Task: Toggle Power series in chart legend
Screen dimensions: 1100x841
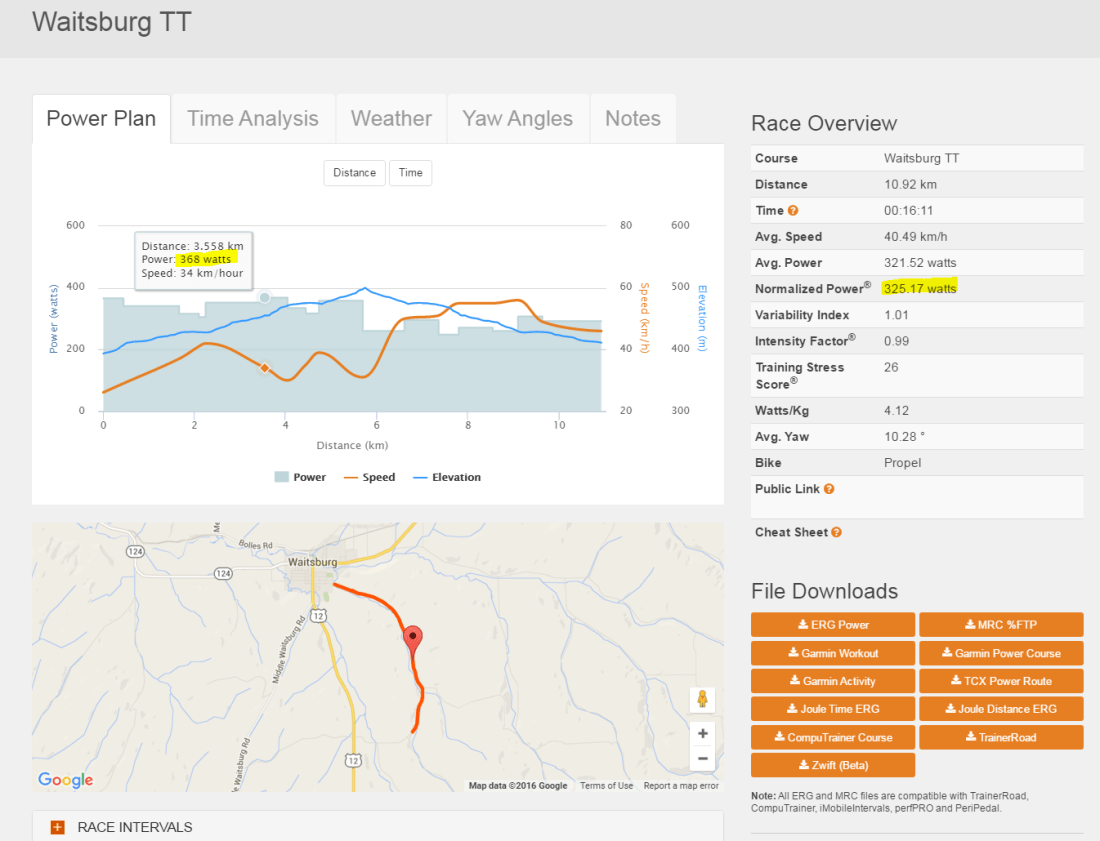Action: (300, 478)
